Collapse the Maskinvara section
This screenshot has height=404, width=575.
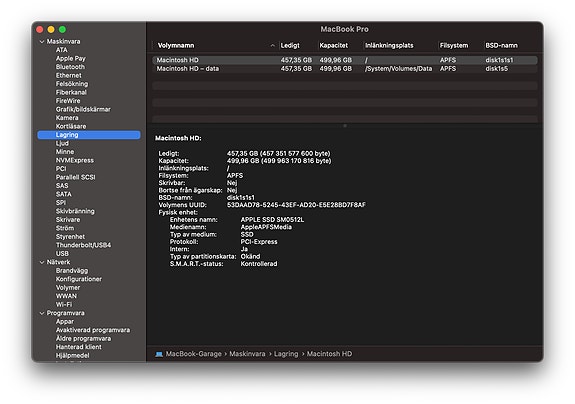[x=42, y=41]
